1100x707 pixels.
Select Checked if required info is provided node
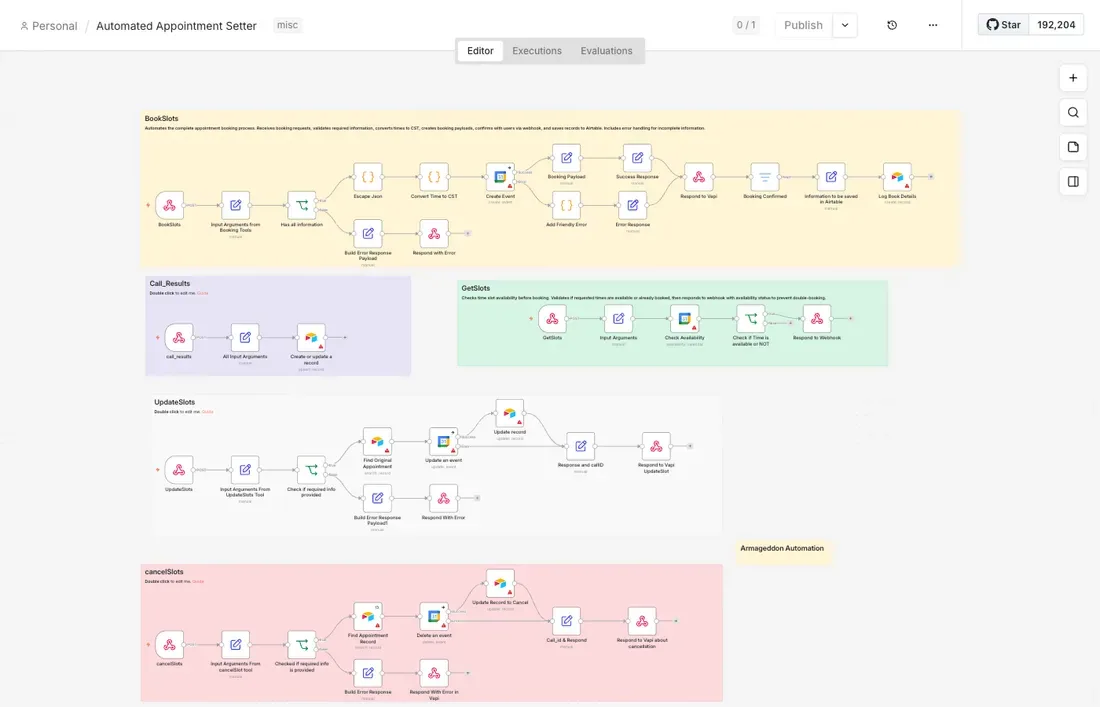[x=302, y=645]
